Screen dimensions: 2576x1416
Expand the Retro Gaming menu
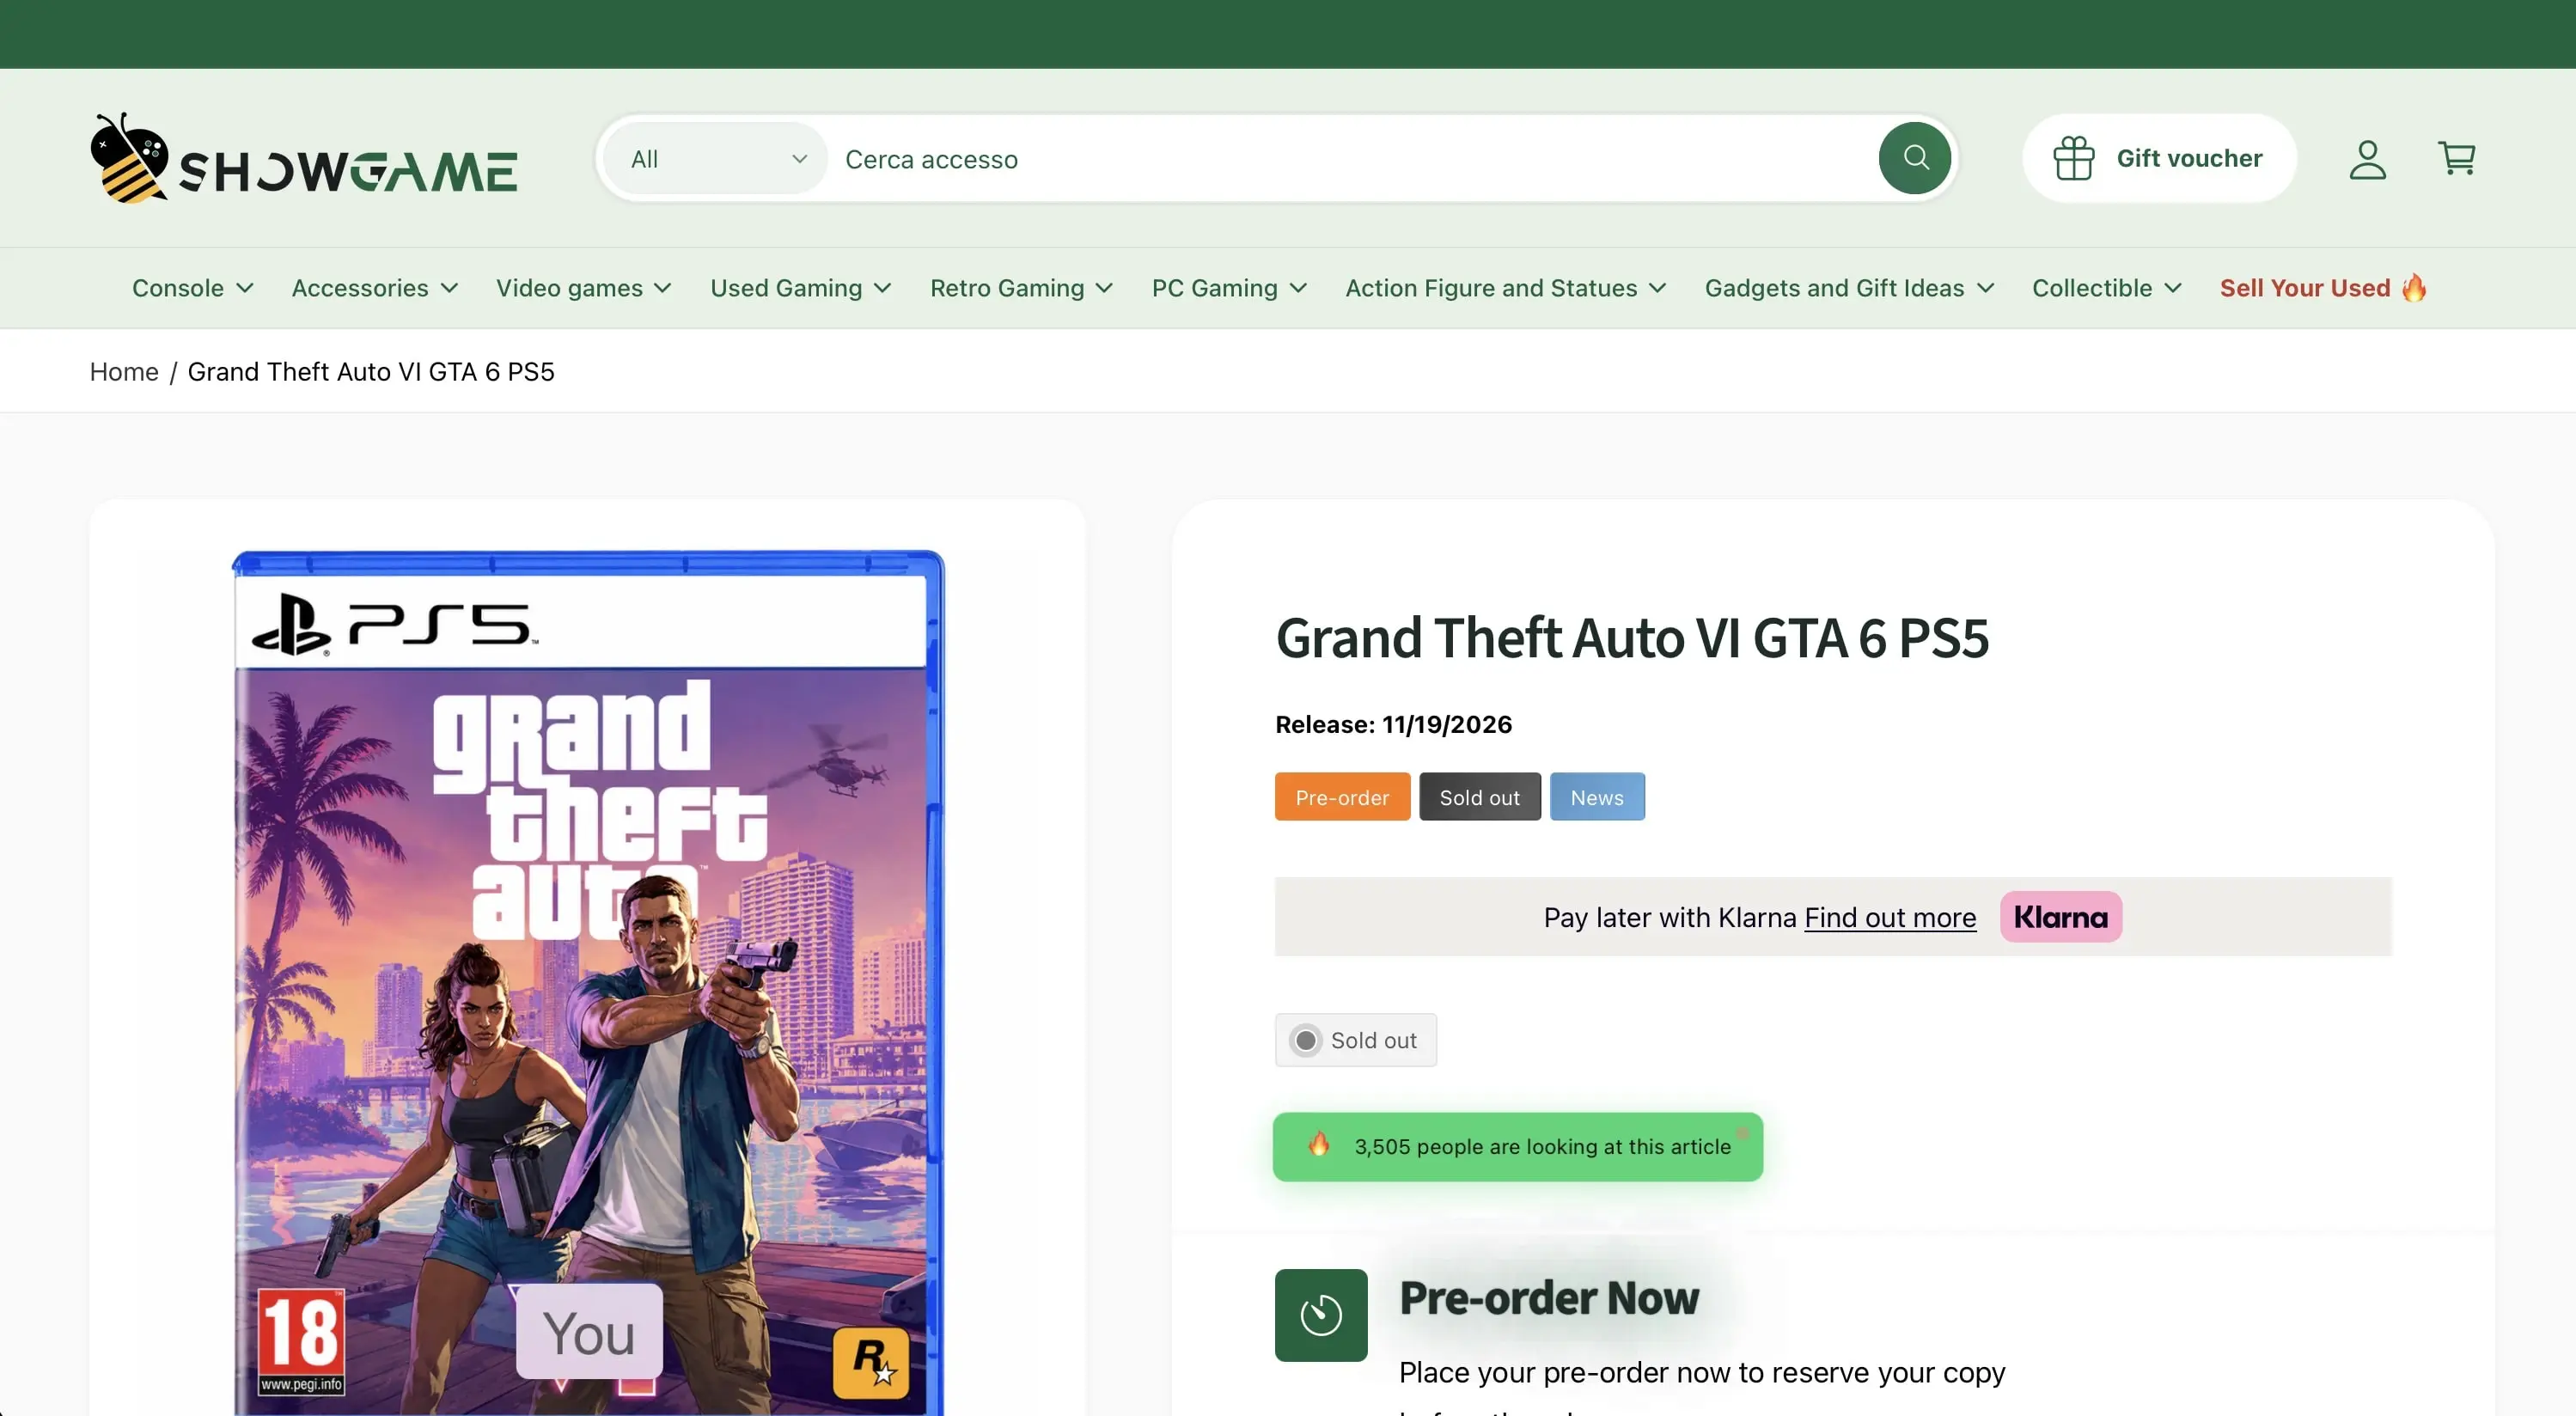1021,288
